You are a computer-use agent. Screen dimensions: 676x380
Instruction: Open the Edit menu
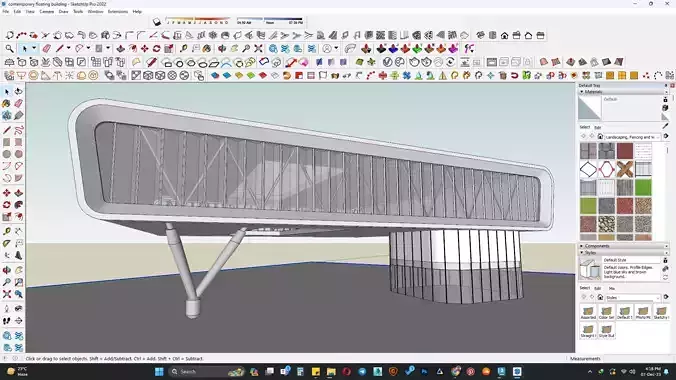tap(17, 12)
